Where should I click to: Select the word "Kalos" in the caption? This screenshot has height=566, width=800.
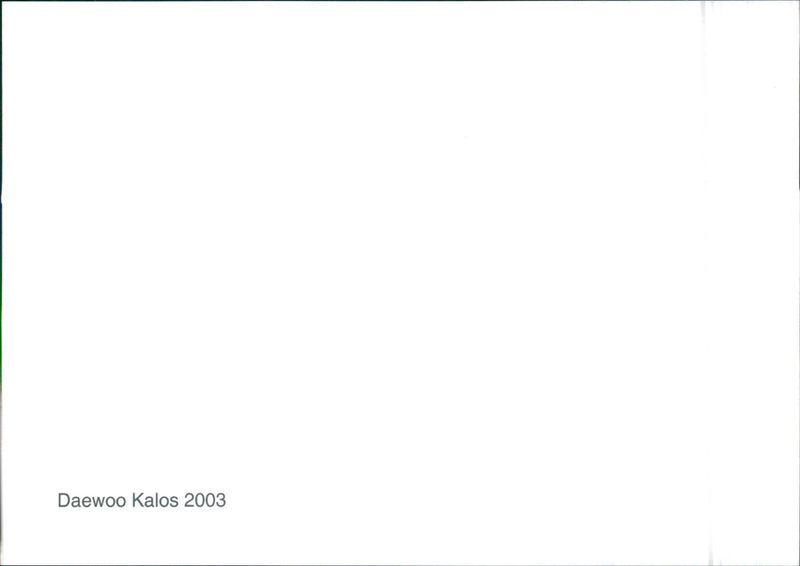[x=155, y=500]
